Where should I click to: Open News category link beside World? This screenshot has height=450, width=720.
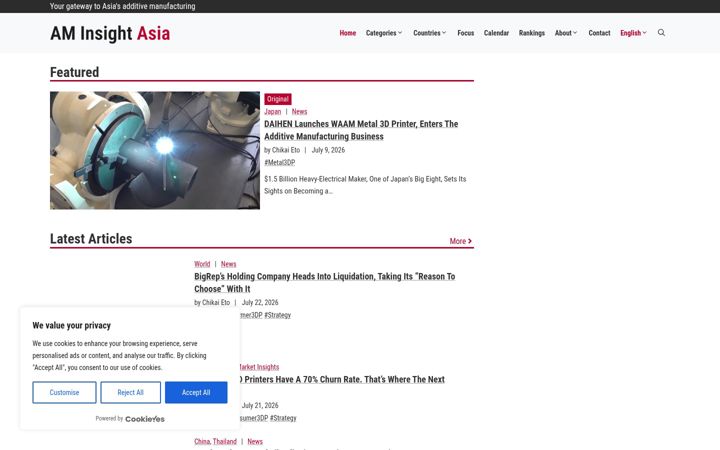tap(228, 264)
